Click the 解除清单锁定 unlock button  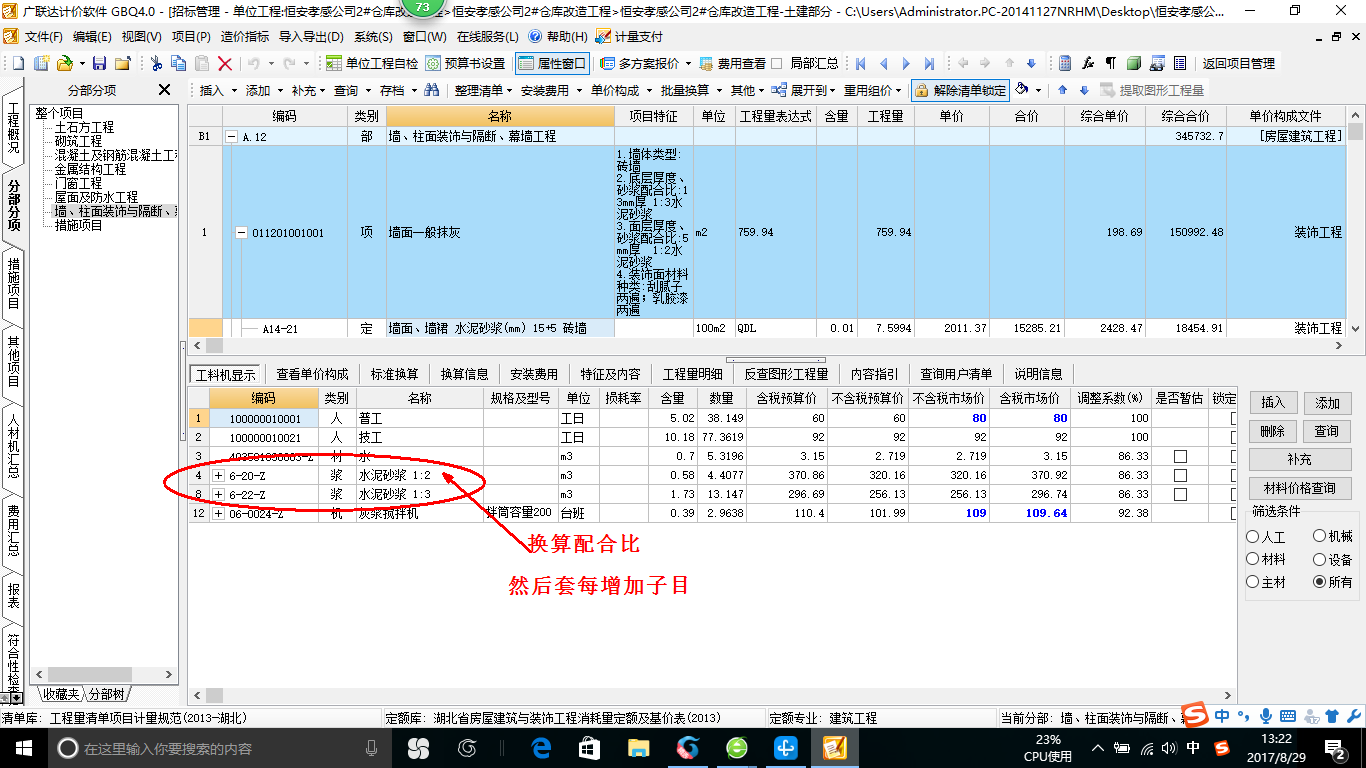(x=960, y=90)
